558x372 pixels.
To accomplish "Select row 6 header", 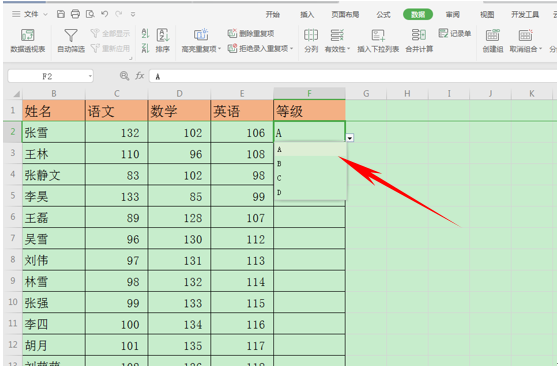I will 13,217.
